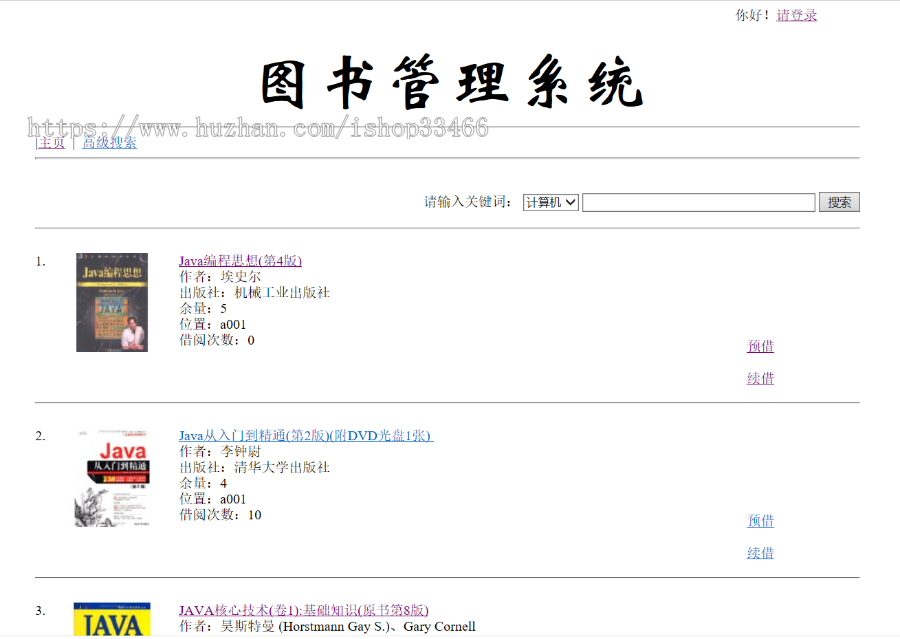Click the JAVA核心技术 cover thumbnail

coord(111,625)
